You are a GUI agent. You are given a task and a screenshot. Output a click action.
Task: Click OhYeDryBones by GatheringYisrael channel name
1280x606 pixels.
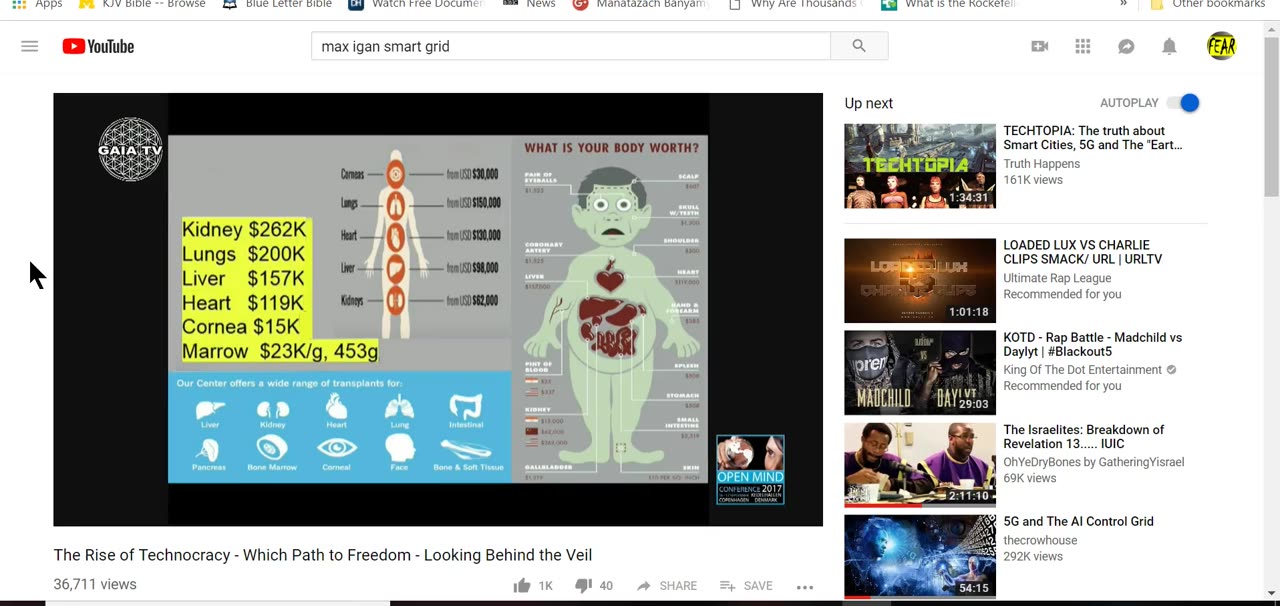1094,462
